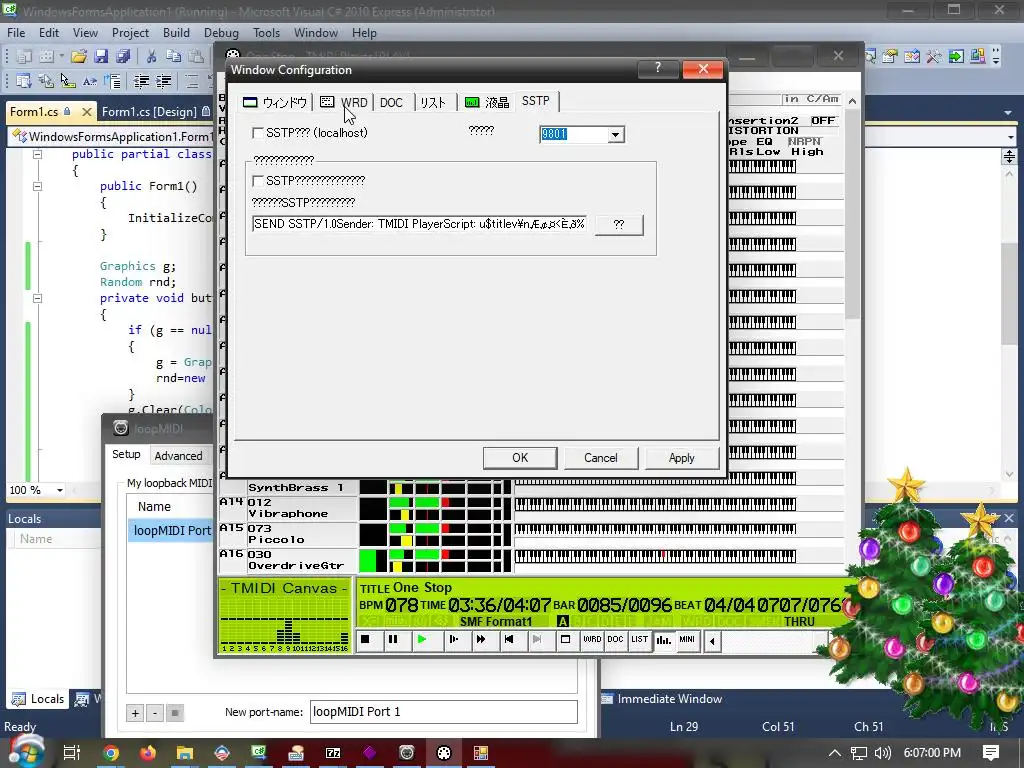This screenshot has height=768, width=1024.
Task: Open the Build menu
Action: (x=176, y=33)
